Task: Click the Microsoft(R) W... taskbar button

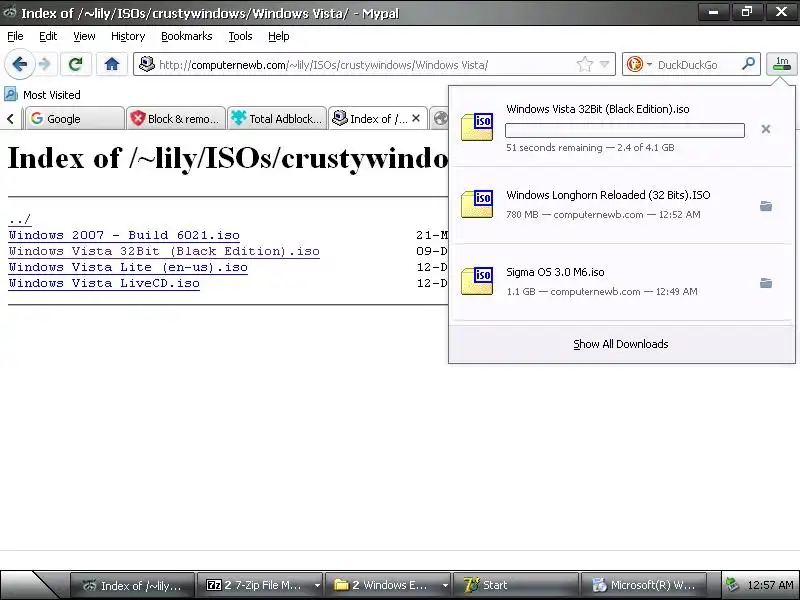Action: pyautogui.click(x=643, y=585)
